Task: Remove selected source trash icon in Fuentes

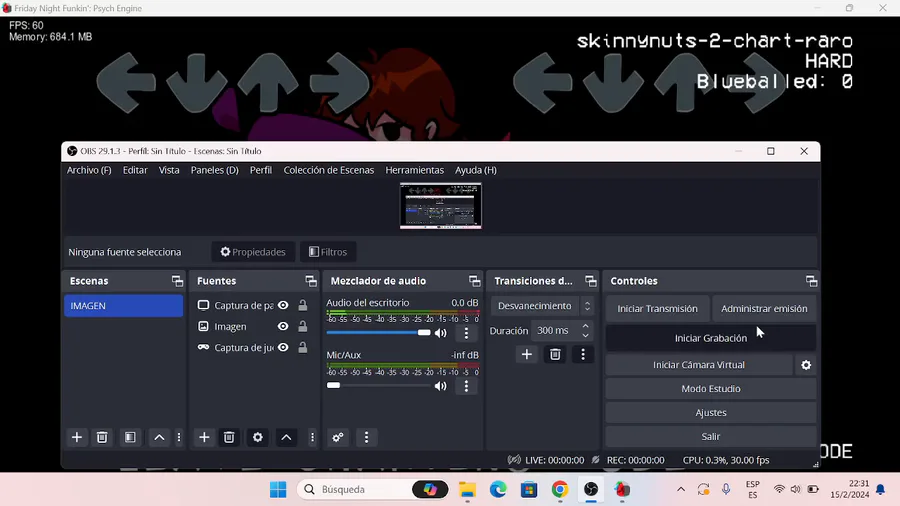Action: [229, 437]
